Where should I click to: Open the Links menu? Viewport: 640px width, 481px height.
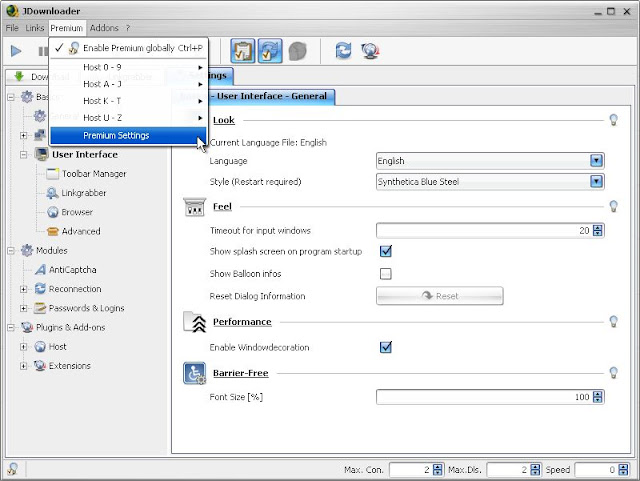click(x=35, y=28)
